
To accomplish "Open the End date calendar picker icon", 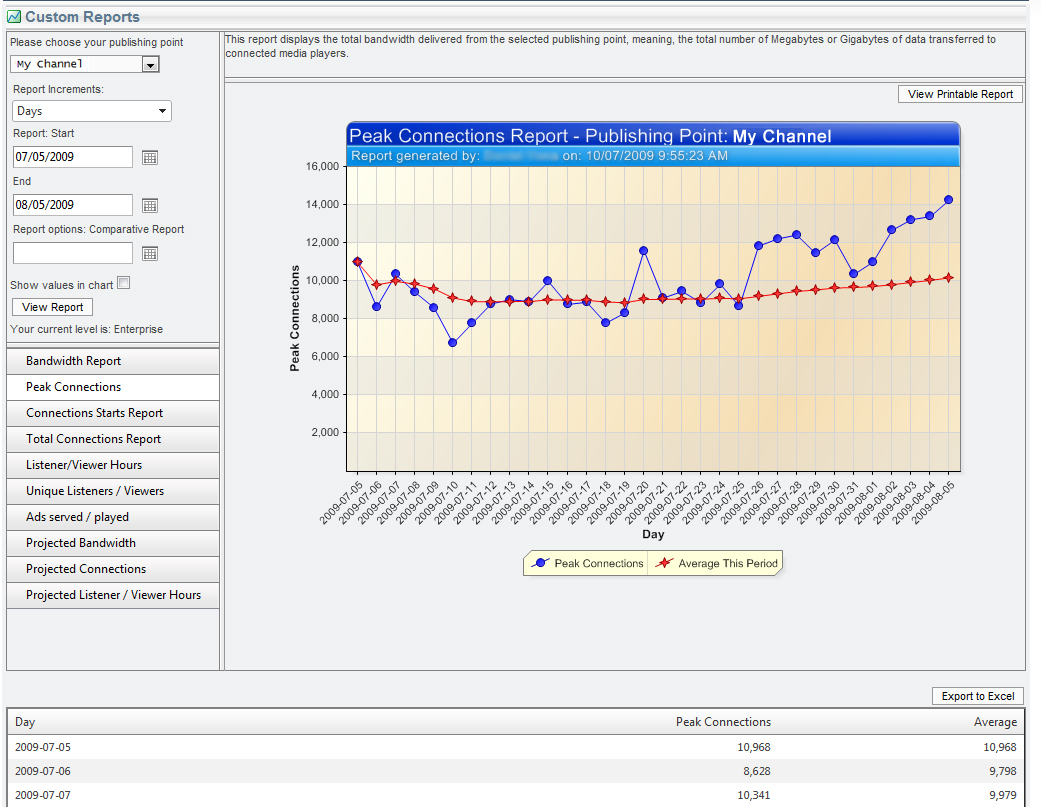I will point(150,205).
